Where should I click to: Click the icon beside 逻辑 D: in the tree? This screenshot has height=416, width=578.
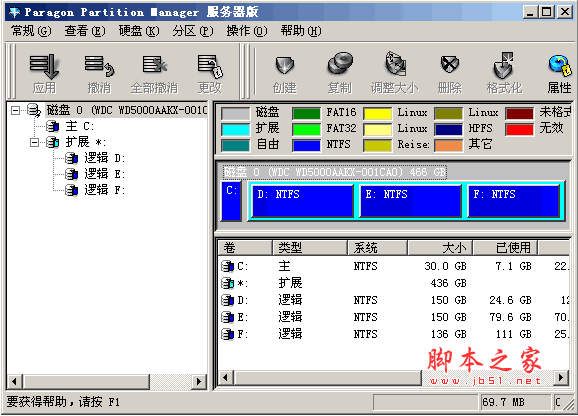(x=72, y=158)
